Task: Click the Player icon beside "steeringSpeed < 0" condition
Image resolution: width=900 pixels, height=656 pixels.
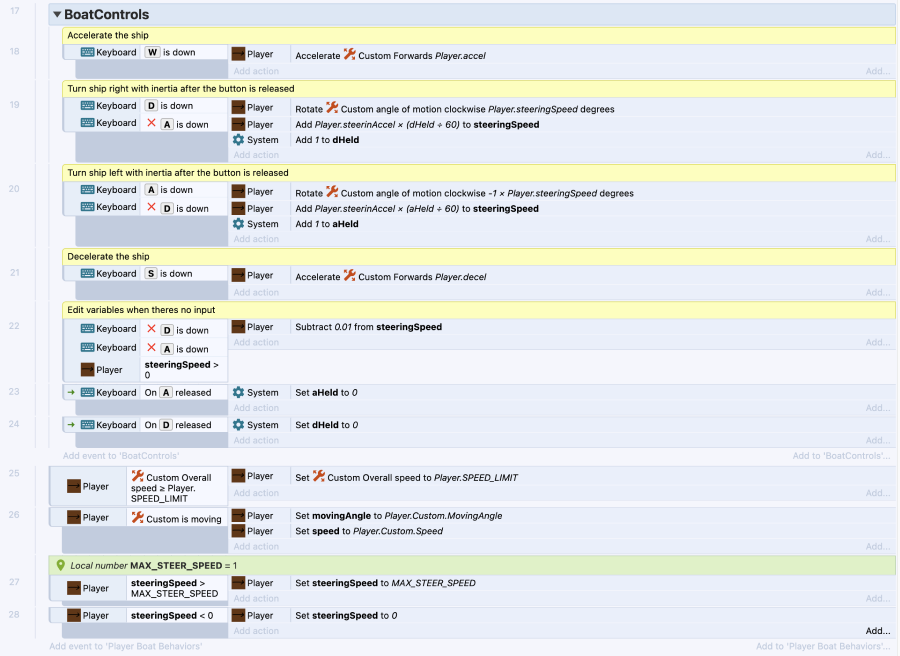Action: point(74,616)
